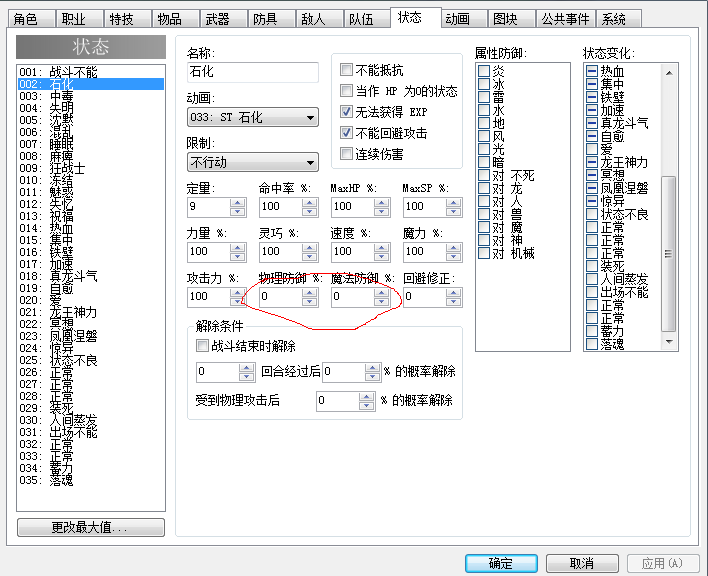Image resolution: width=708 pixels, height=576 pixels.
Task: Open the 敌人 tab
Action: click(x=319, y=19)
